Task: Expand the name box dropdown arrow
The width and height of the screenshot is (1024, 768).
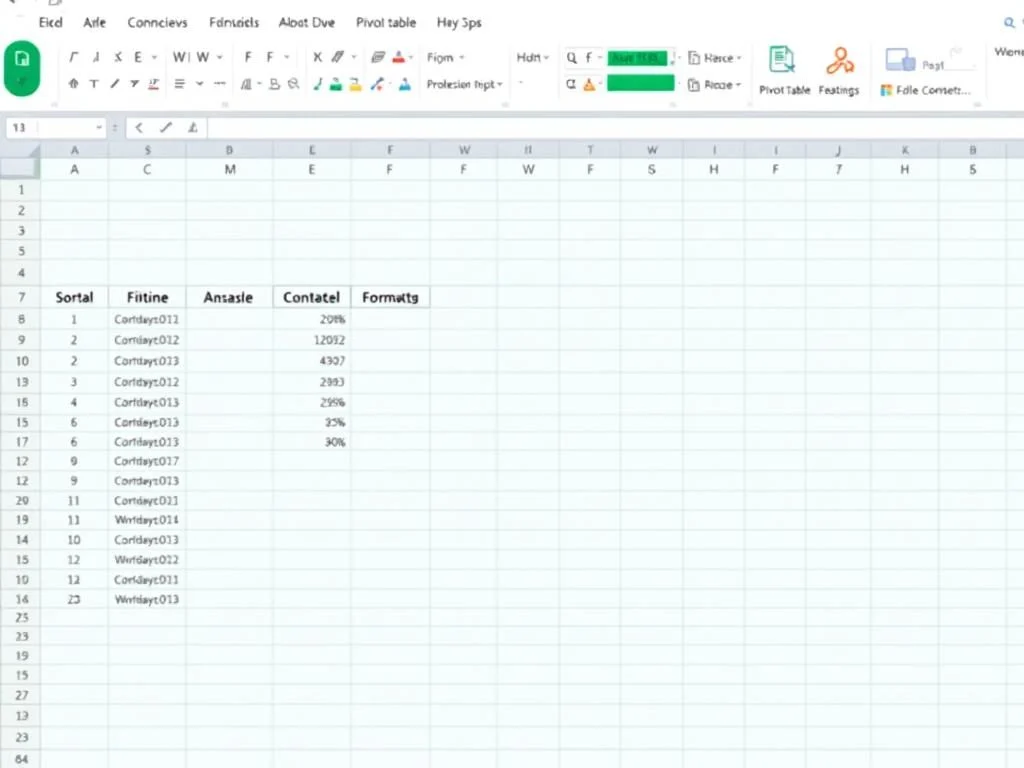Action: tap(99, 127)
